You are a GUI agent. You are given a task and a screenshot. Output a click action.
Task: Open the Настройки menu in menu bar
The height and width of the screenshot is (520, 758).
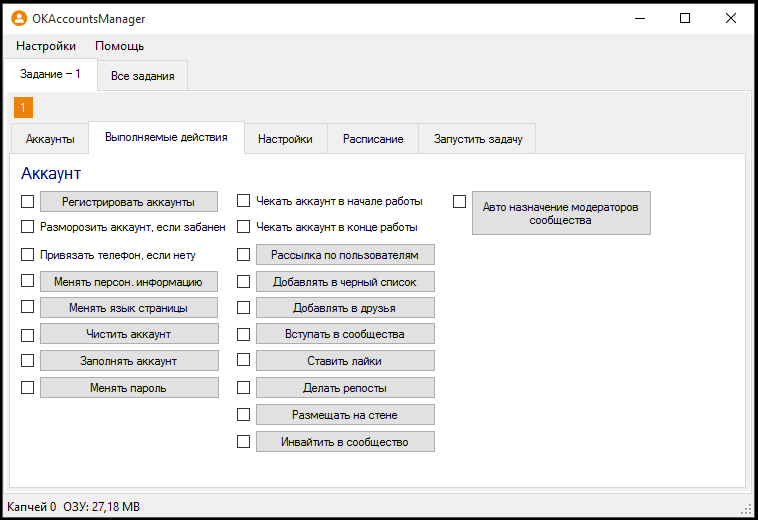click(x=46, y=46)
